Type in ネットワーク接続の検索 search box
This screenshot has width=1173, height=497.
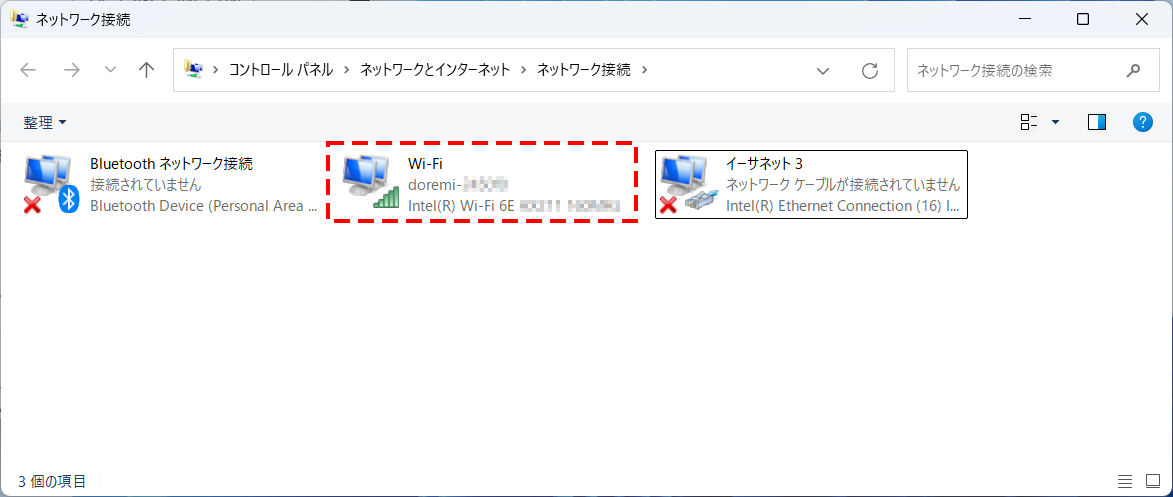click(1010, 70)
